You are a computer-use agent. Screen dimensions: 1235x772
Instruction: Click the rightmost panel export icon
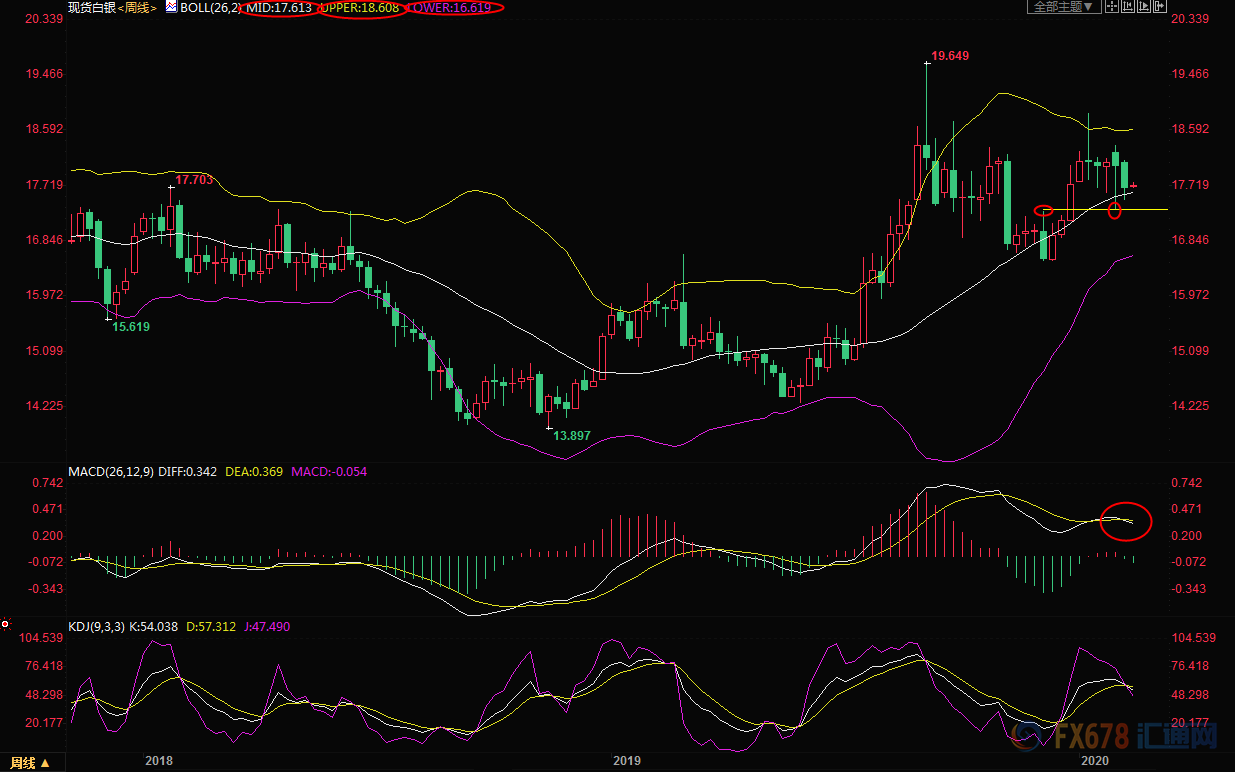coord(1160,6)
